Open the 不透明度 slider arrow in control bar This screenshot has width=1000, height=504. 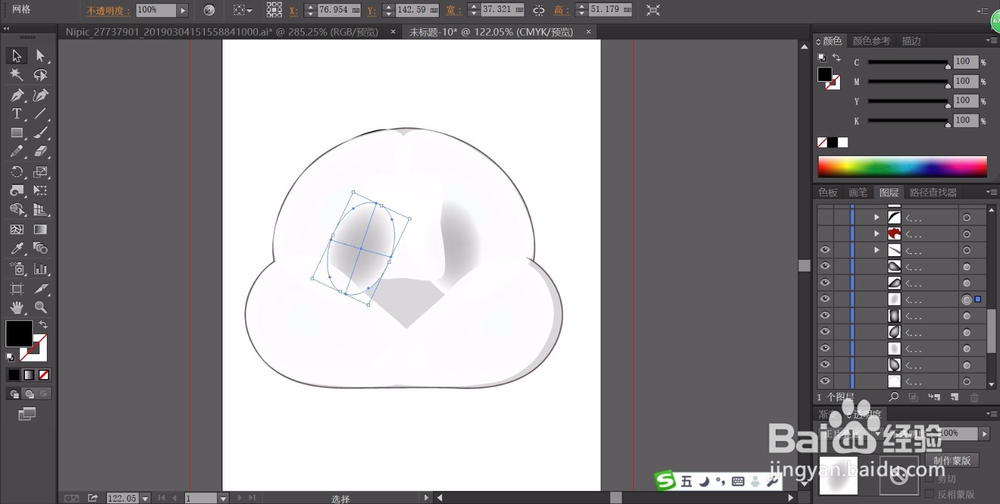[183, 10]
